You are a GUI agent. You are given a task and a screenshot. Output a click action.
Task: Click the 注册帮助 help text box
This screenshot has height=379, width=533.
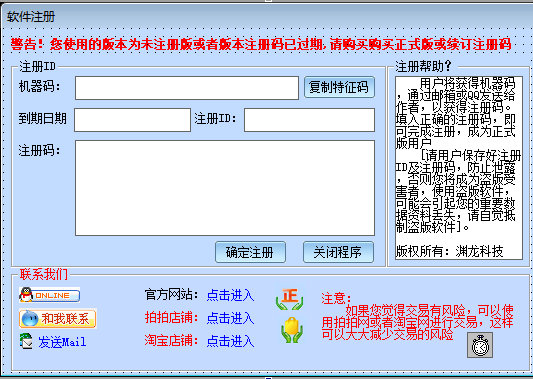tap(459, 168)
